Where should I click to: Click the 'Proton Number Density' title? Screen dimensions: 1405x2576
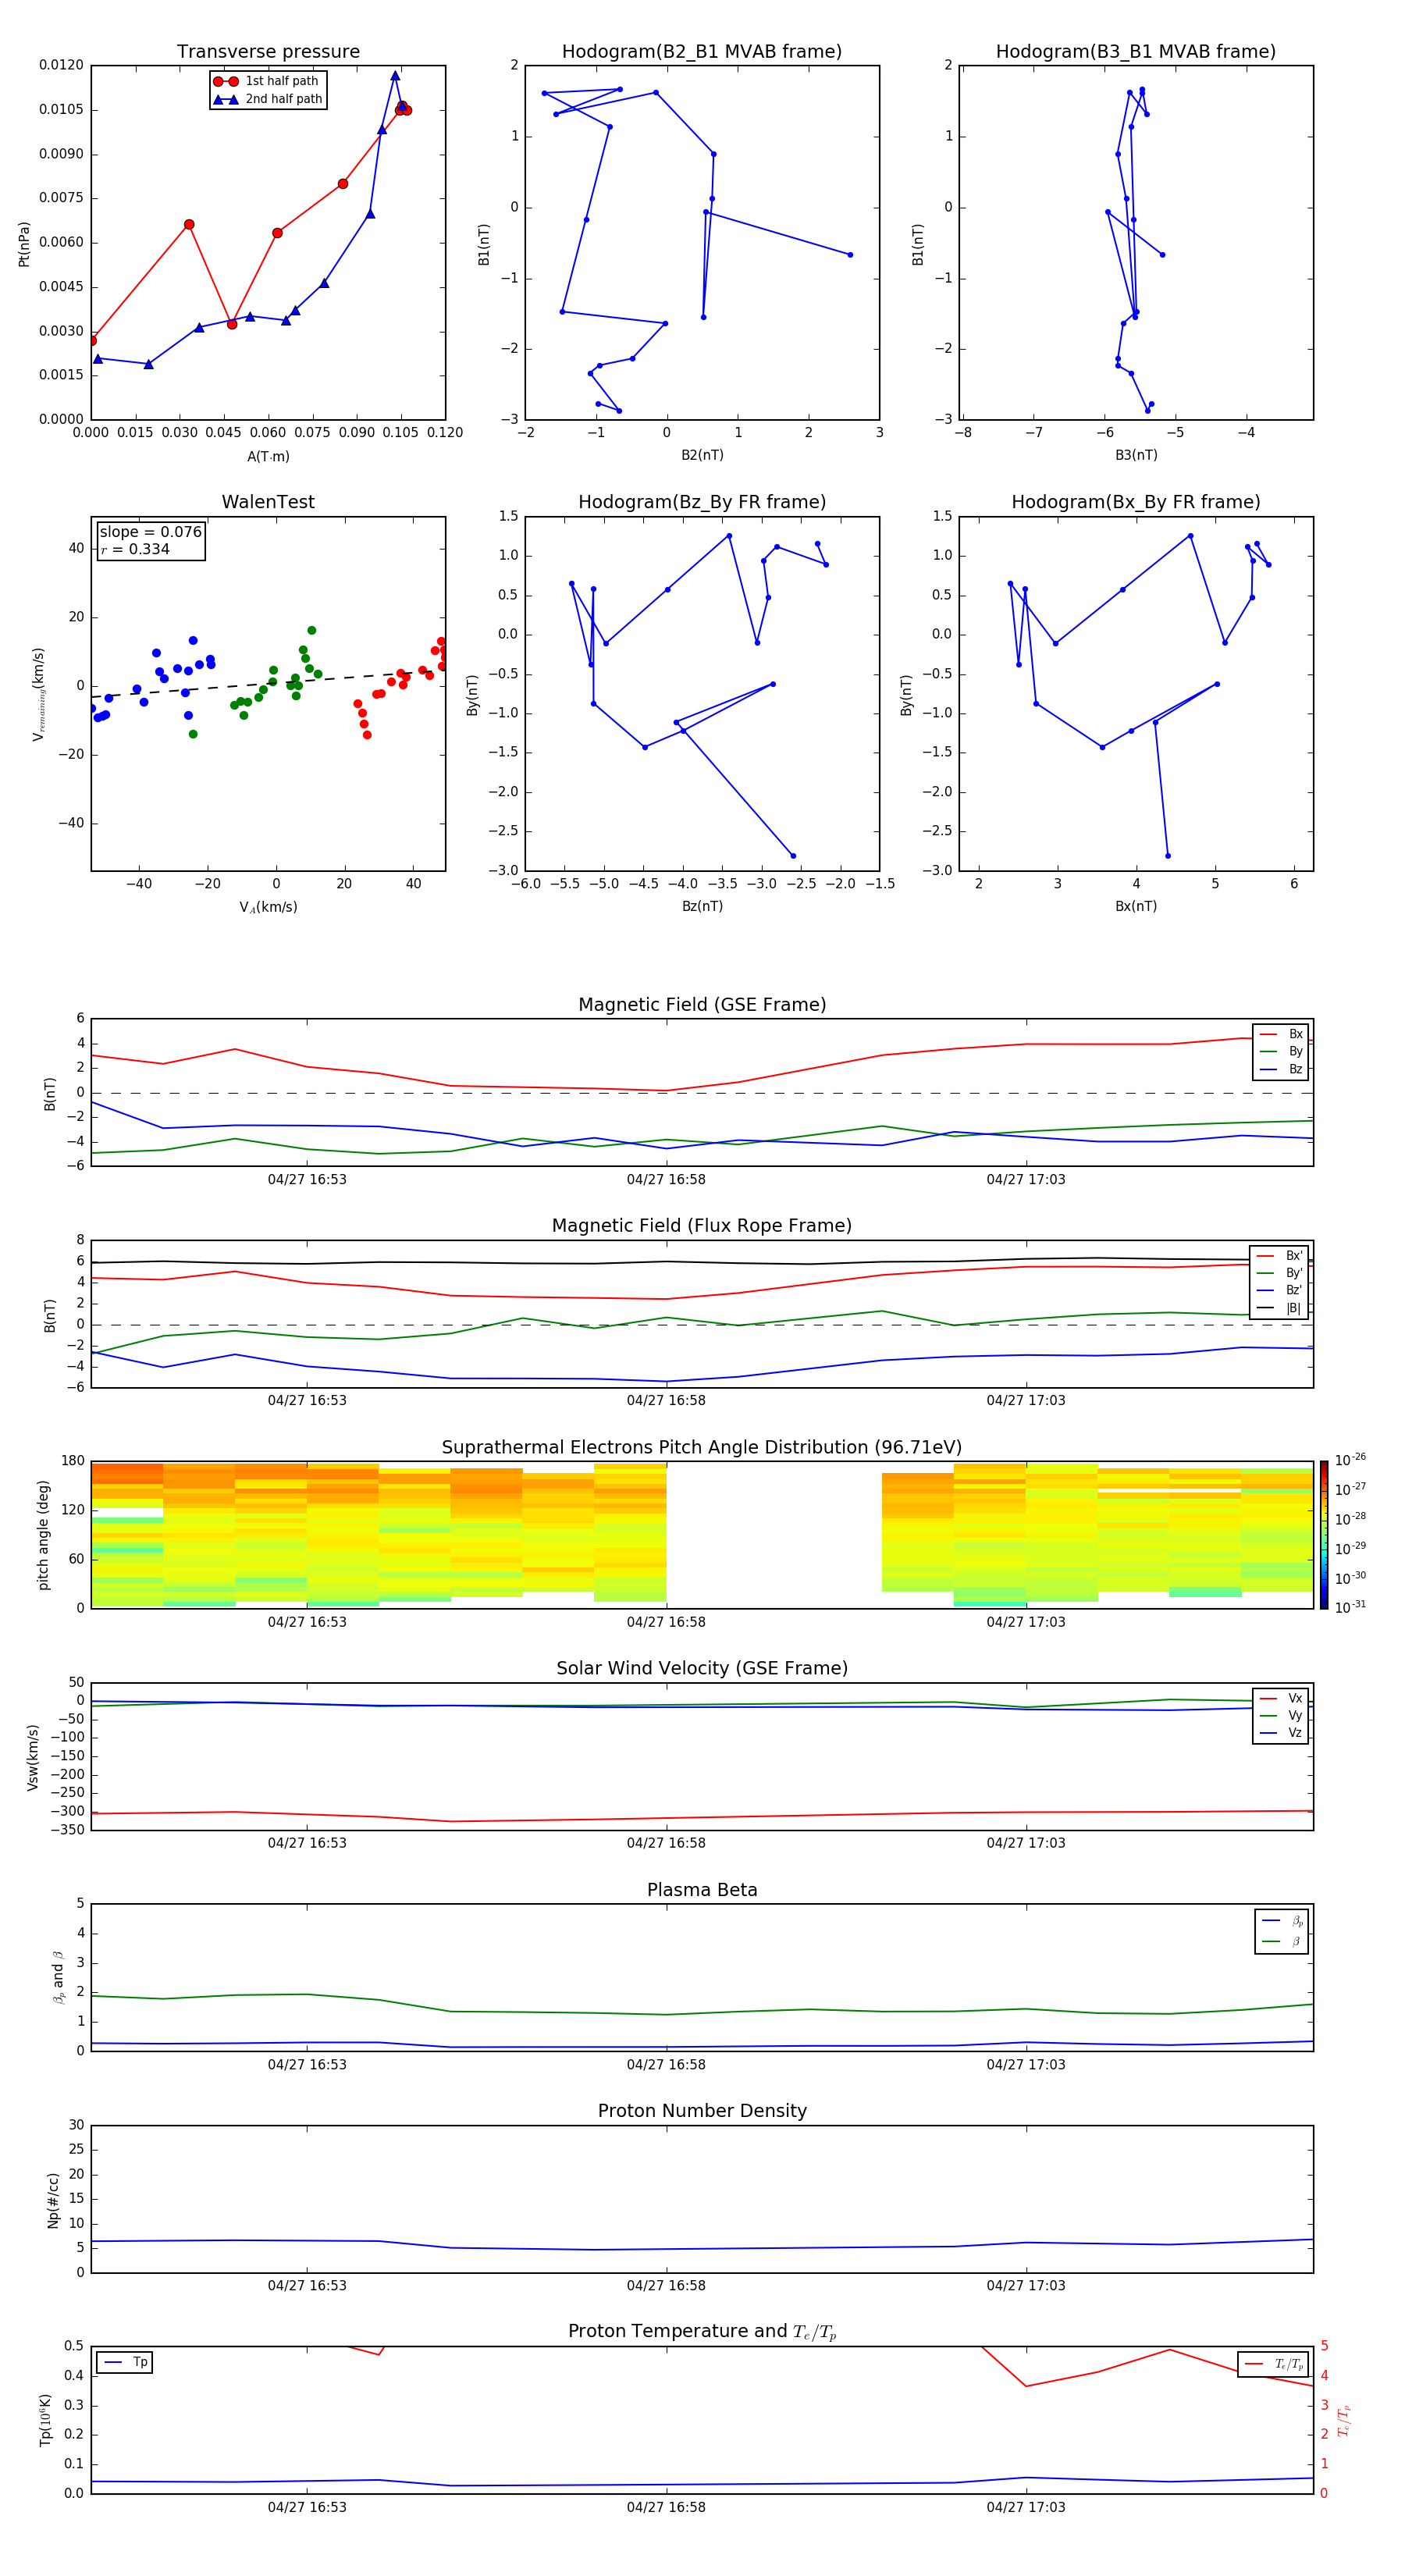[702, 2112]
